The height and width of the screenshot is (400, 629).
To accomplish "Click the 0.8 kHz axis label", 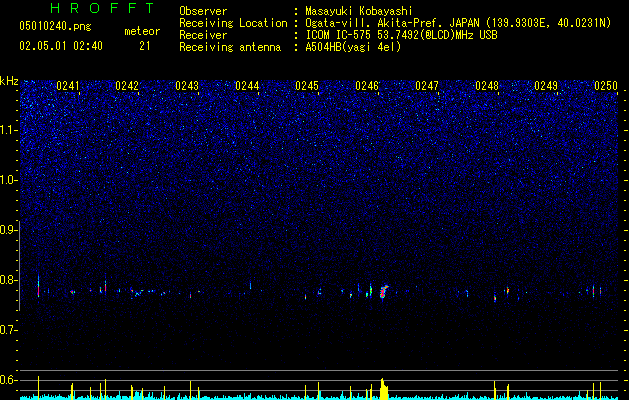I will tap(8, 280).
